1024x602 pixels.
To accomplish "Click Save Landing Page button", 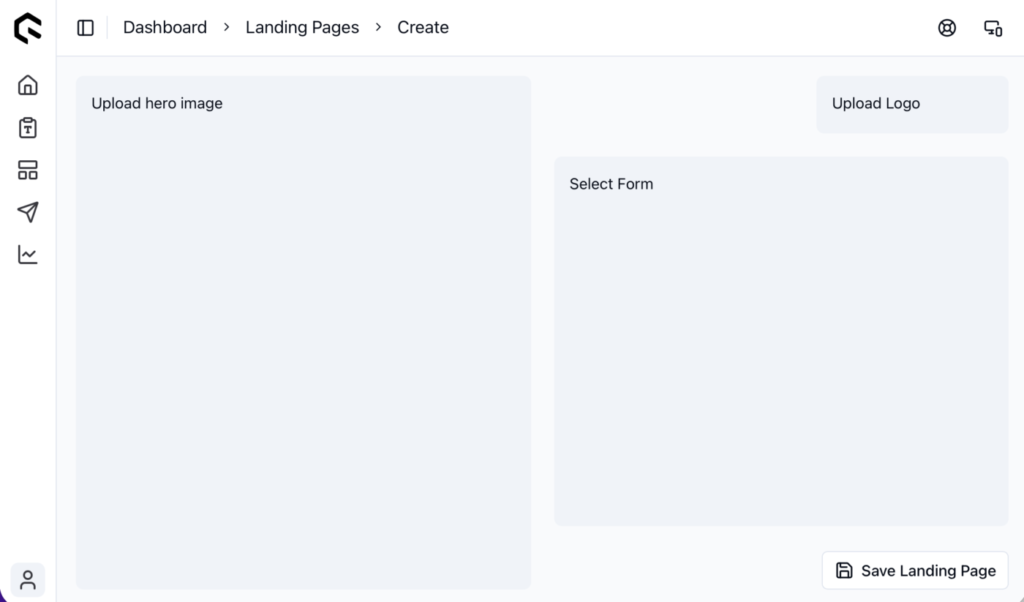I will click(x=915, y=571).
